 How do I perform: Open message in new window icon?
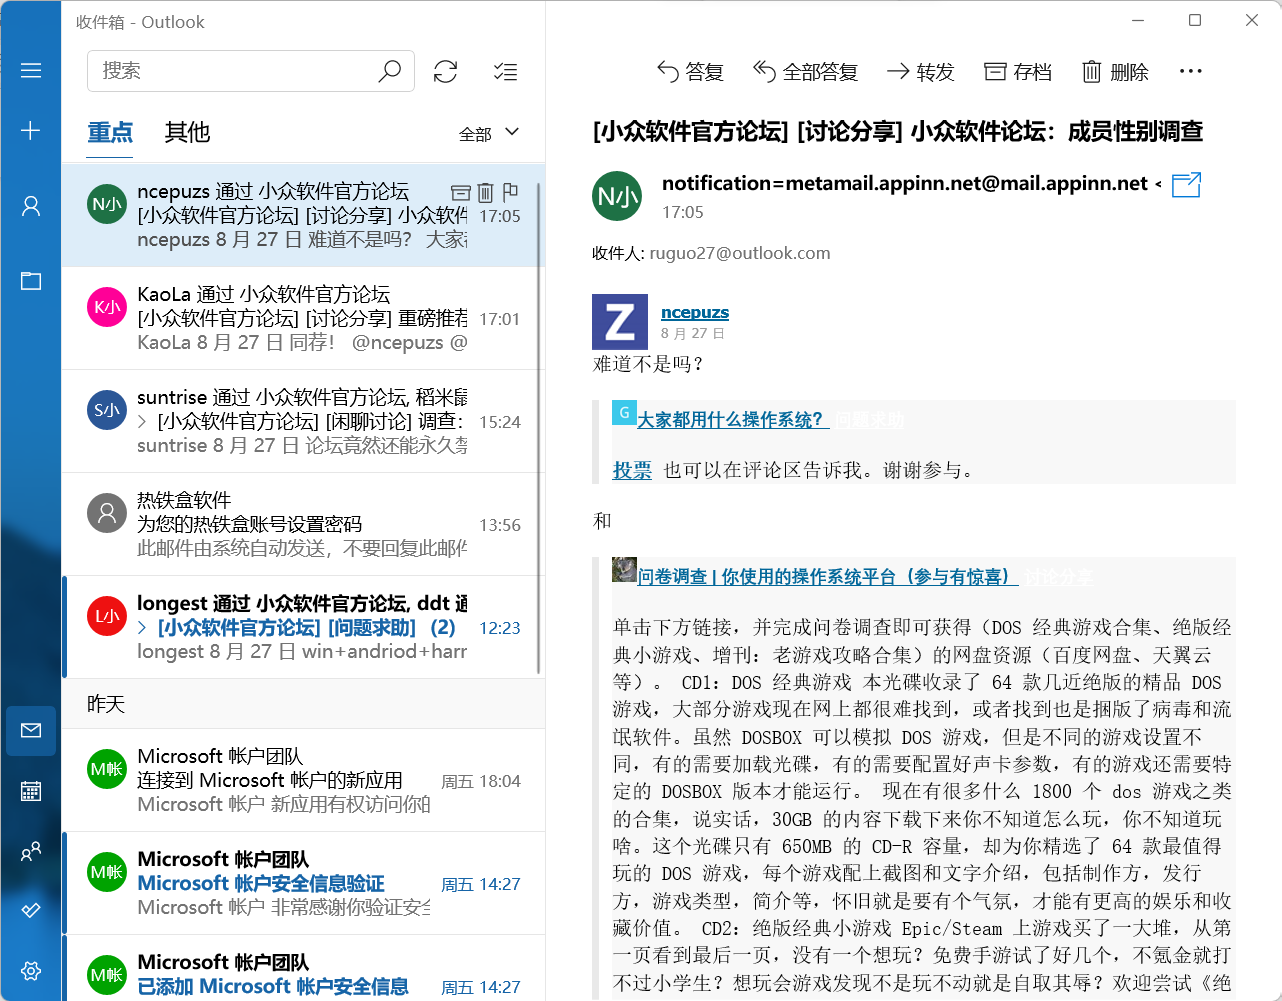pos(1186,185)
